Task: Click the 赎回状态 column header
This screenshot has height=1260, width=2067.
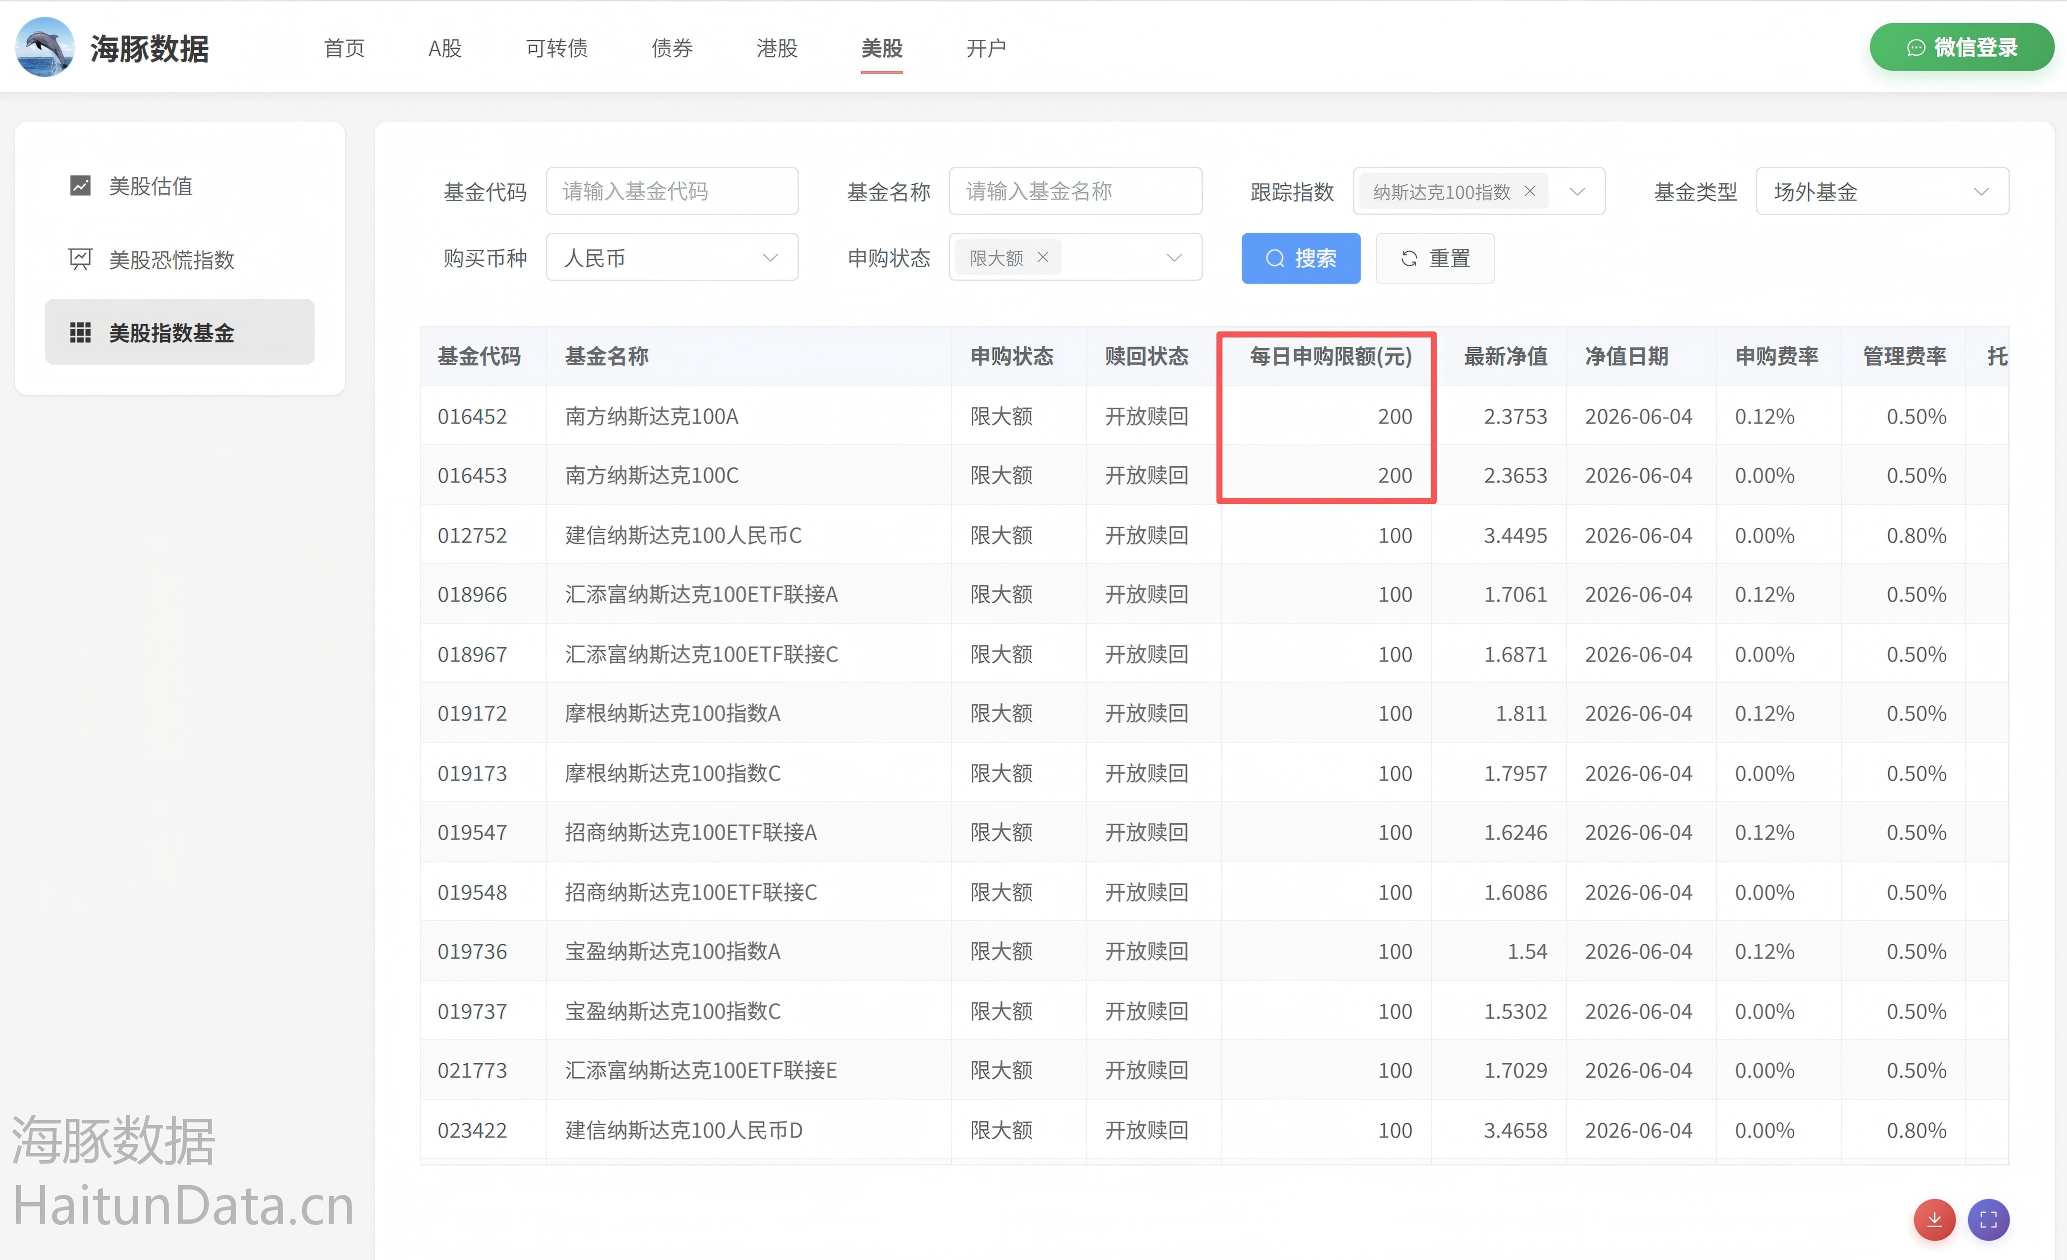Action: click(x=1147, y=356)
